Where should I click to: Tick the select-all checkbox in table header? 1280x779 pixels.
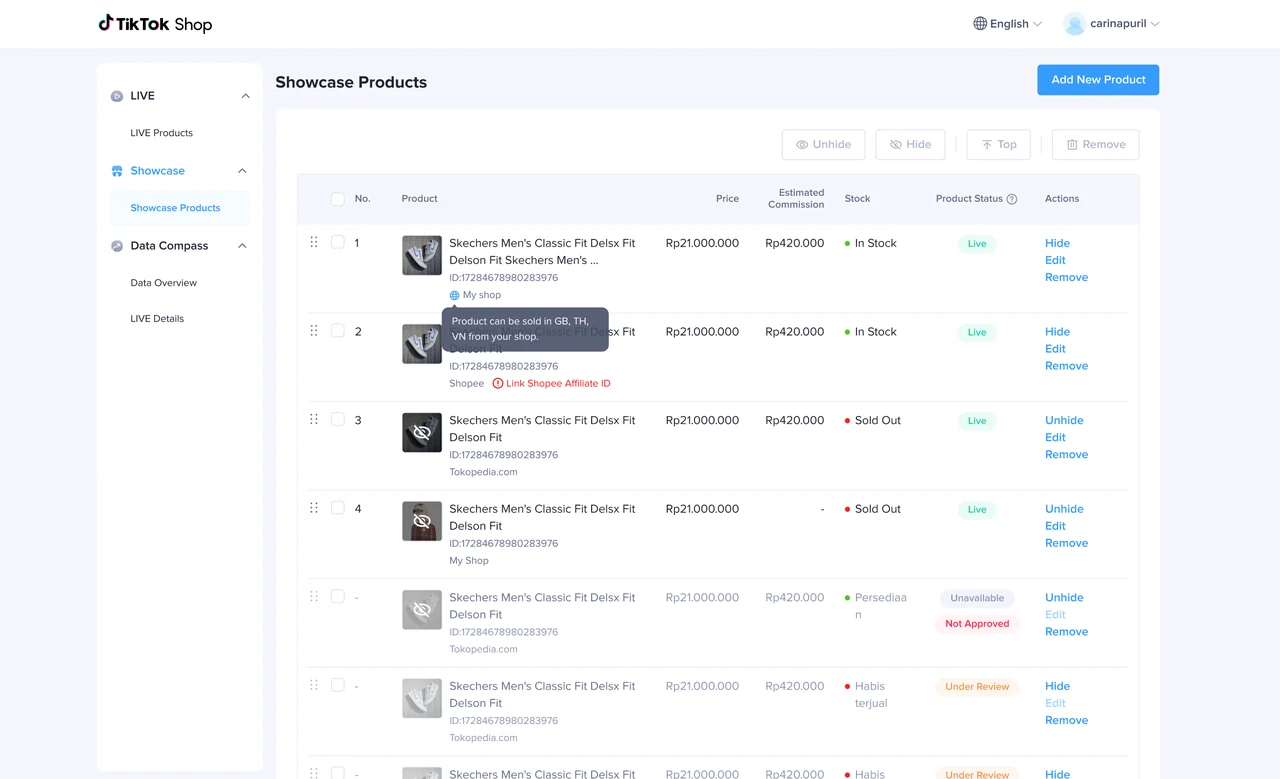pyautogui.click(x=338, y=199)
